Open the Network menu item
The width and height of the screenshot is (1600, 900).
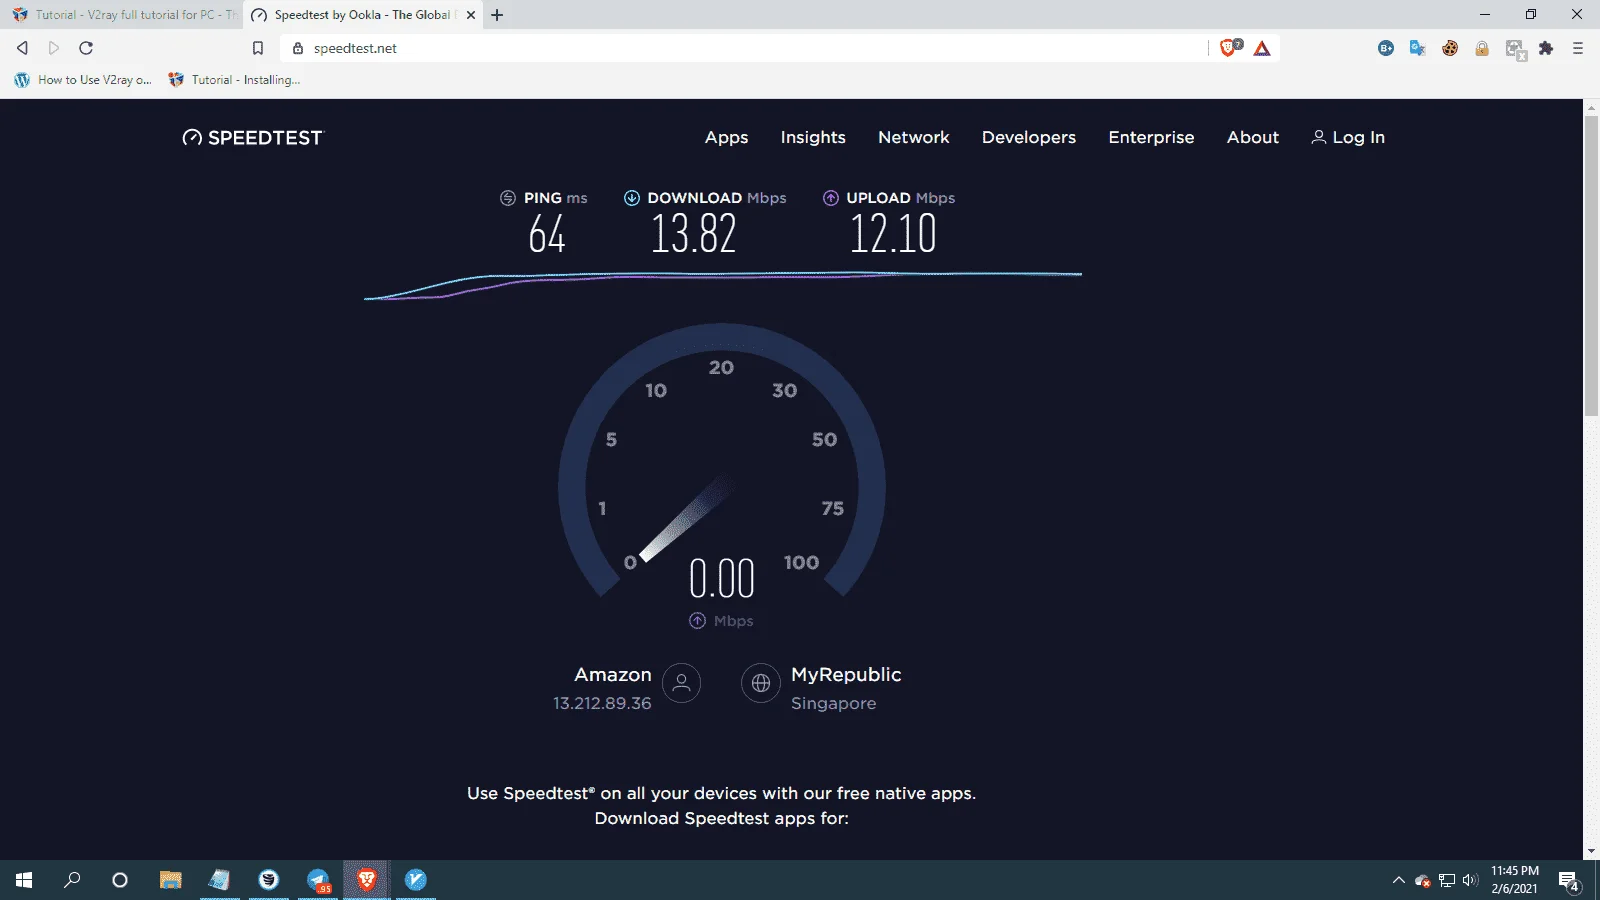click(x=914, y=138)
